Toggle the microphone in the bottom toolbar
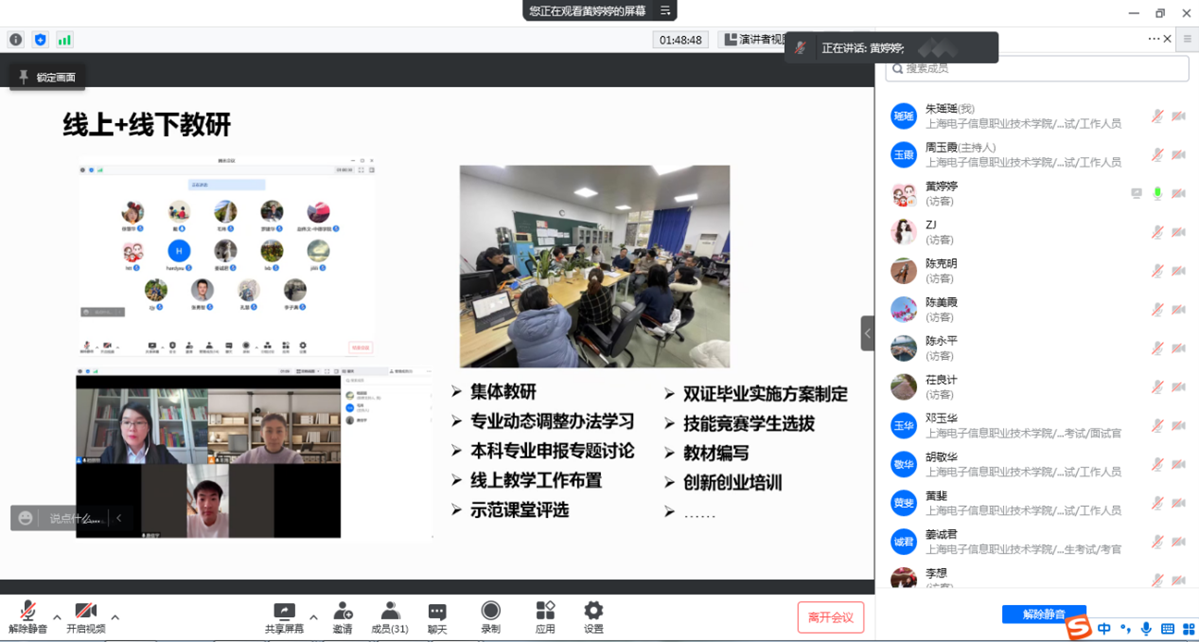The height and width of the screenshot is (642, 1199). (28, 611)
